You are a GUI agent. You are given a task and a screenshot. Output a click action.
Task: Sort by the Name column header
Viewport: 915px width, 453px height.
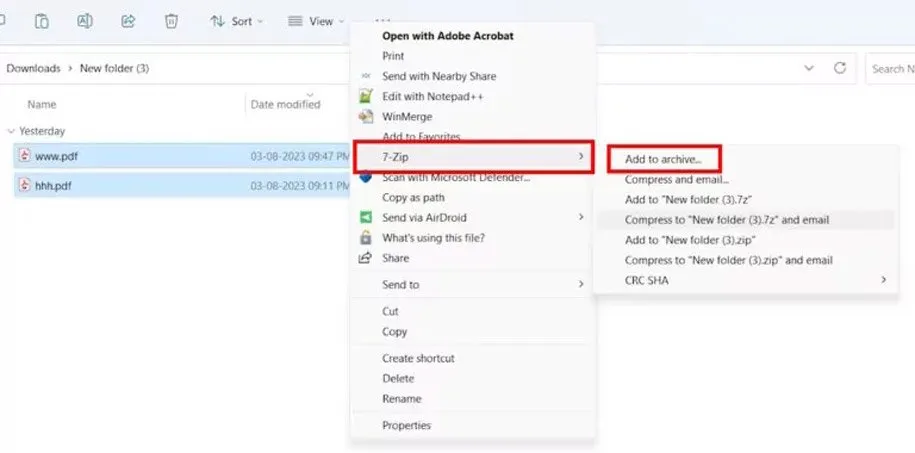(41, 104)
